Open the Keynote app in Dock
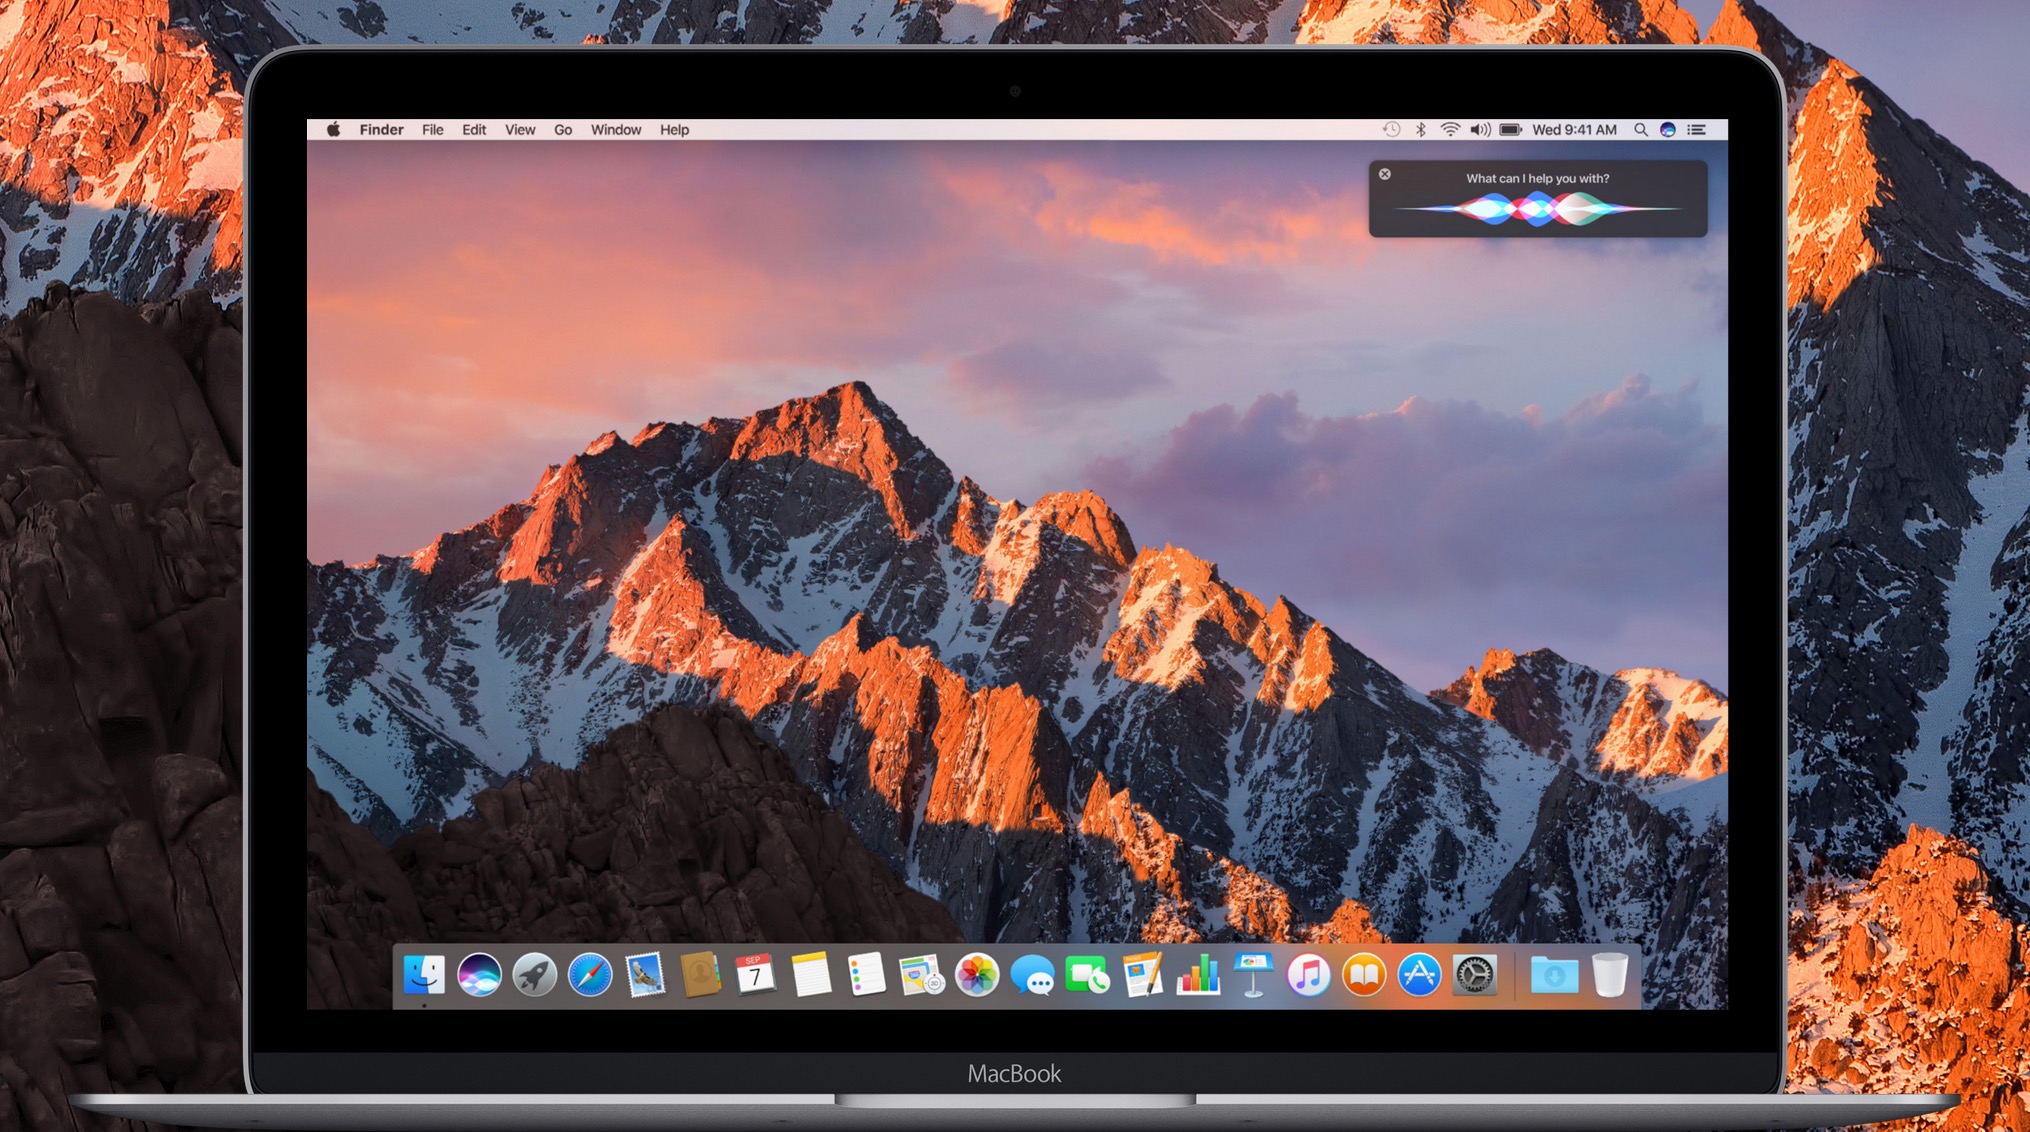The image size is (2030, 1132). point(1253,975)
